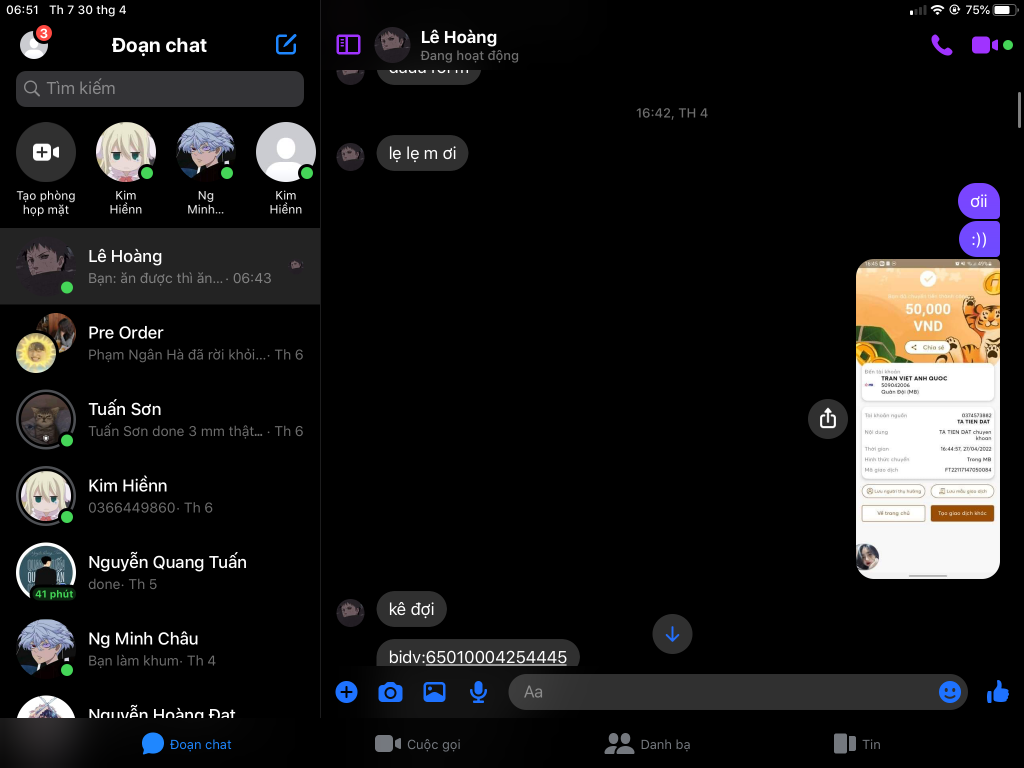This screenshot has height=768, width=1024.
Task: Start a voice call with Lê Hoàng
Action: 941,45
